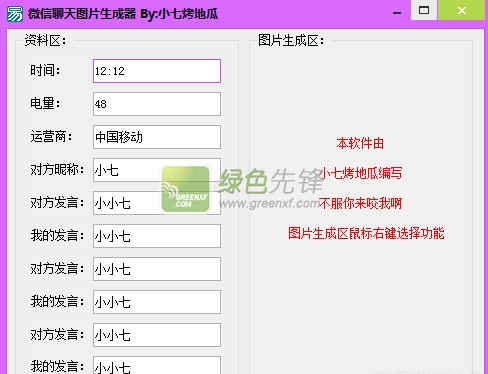Click the red text 不服你来咬我啊

point(360,203)
